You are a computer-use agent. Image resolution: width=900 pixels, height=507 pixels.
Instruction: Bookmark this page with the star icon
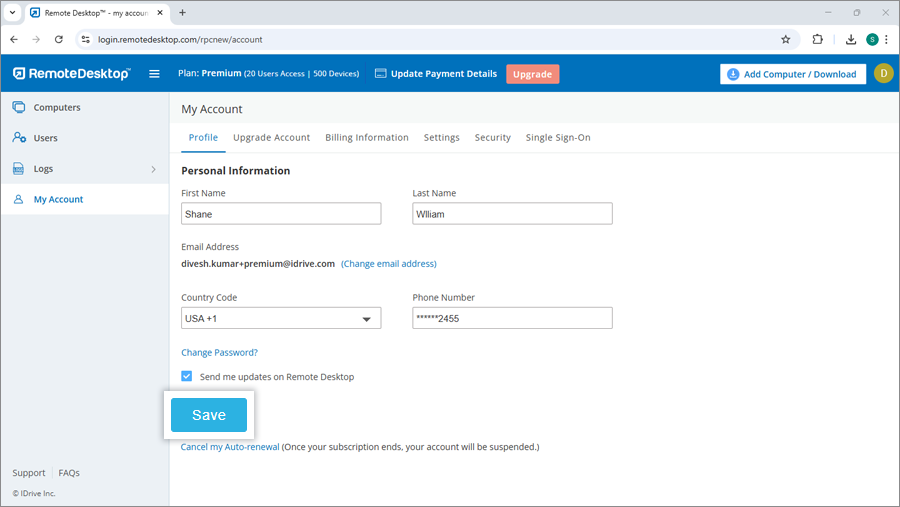(x=785, y=39)
